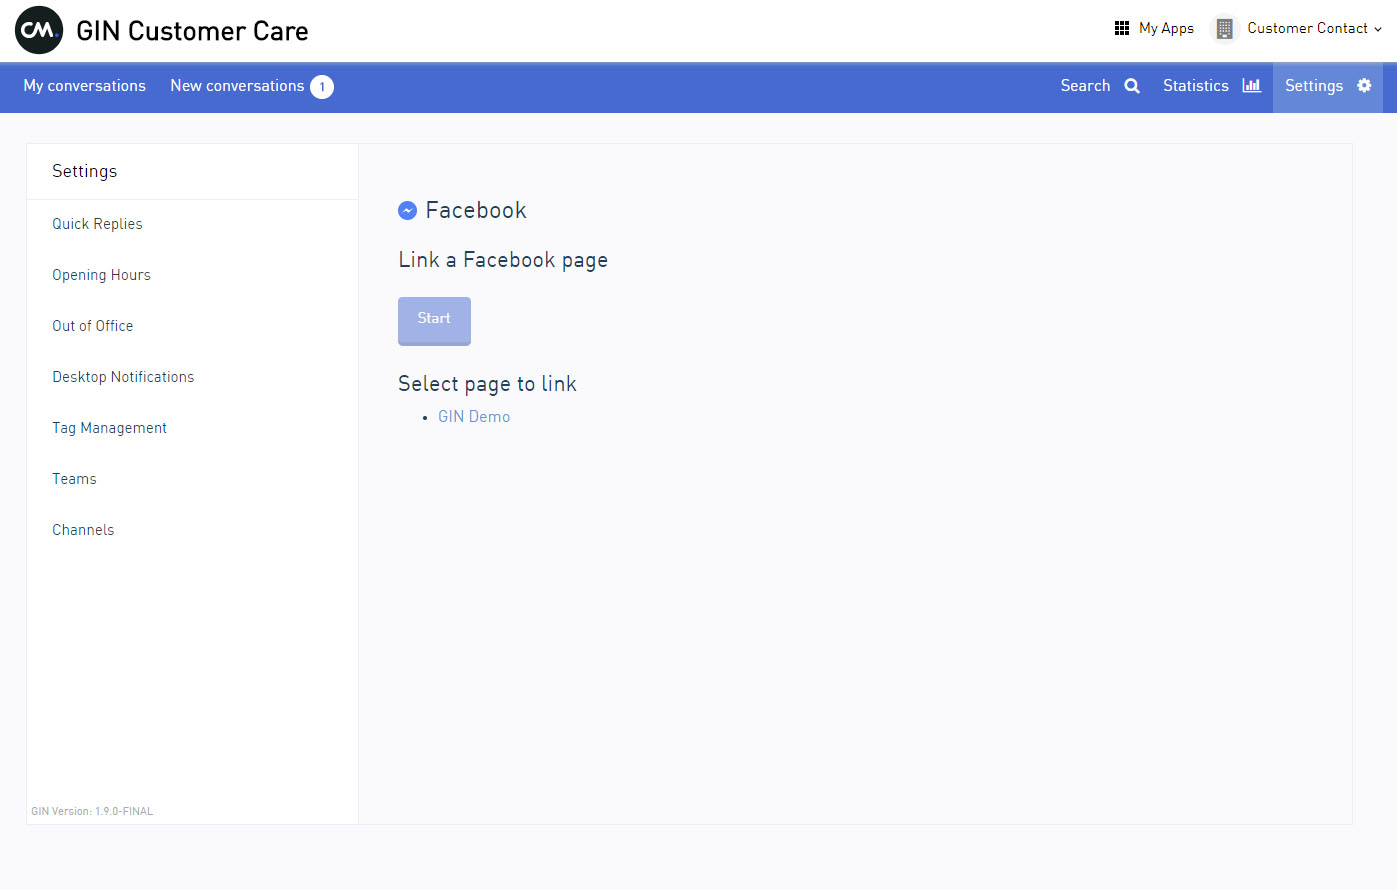This screenshot has height=890, width=1397.
Task: Select the GIN Demo page link
Action: tap(474, 417)
